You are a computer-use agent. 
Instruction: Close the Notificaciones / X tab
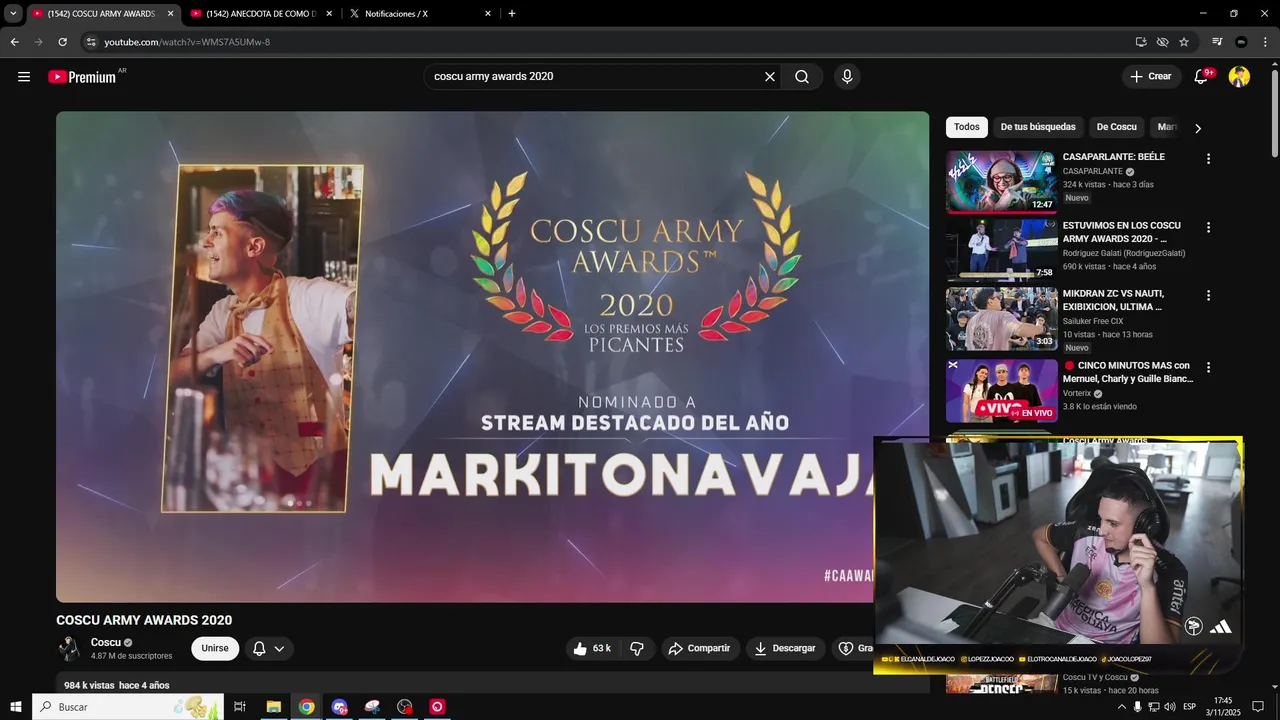tap(488, 14)
